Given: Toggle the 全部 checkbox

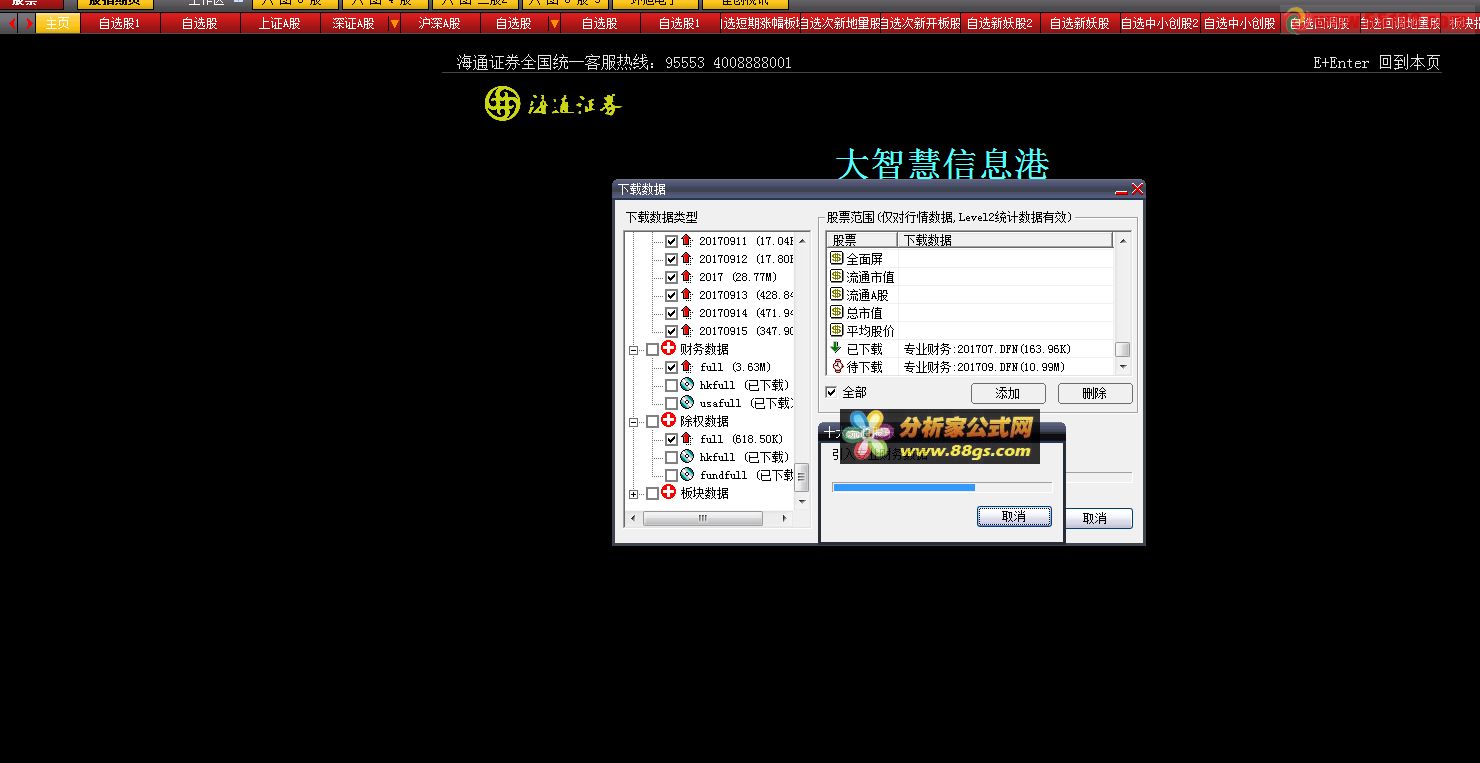Looking at the screenshot, I should (831, 392).
